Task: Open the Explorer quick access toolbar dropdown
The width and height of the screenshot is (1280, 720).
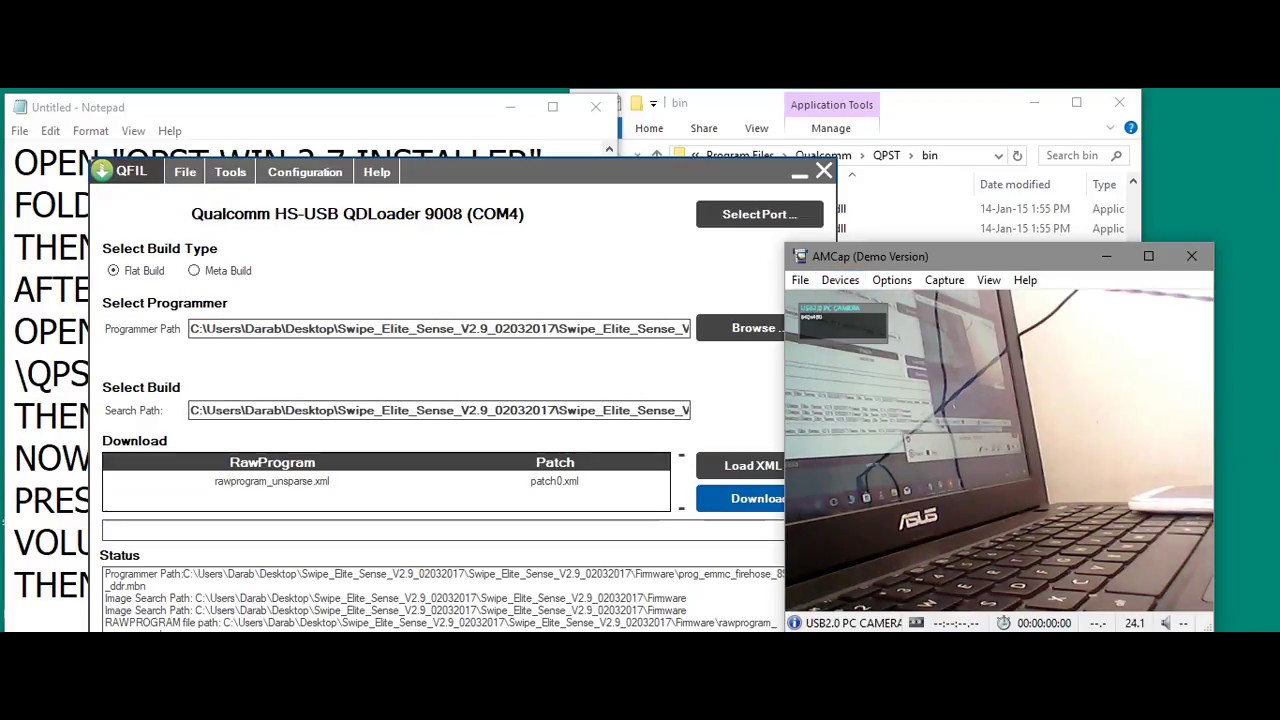Action: 653,103
